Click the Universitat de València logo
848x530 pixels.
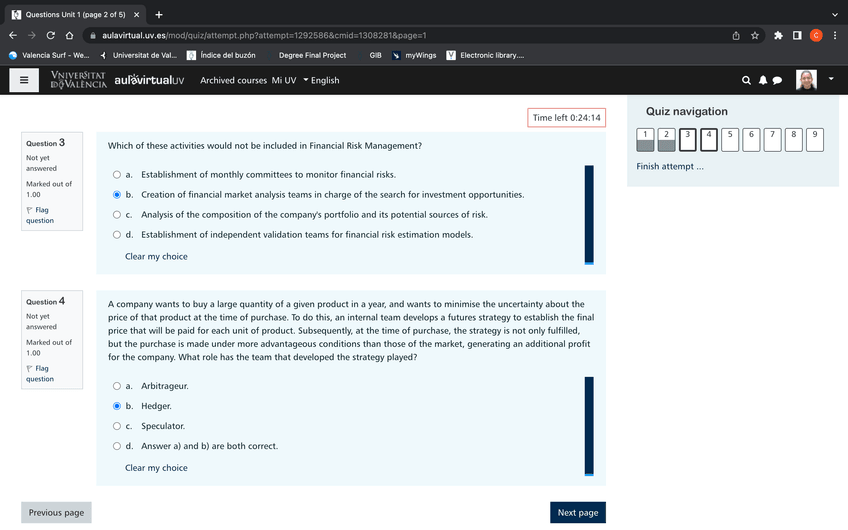tap(78, 80)
